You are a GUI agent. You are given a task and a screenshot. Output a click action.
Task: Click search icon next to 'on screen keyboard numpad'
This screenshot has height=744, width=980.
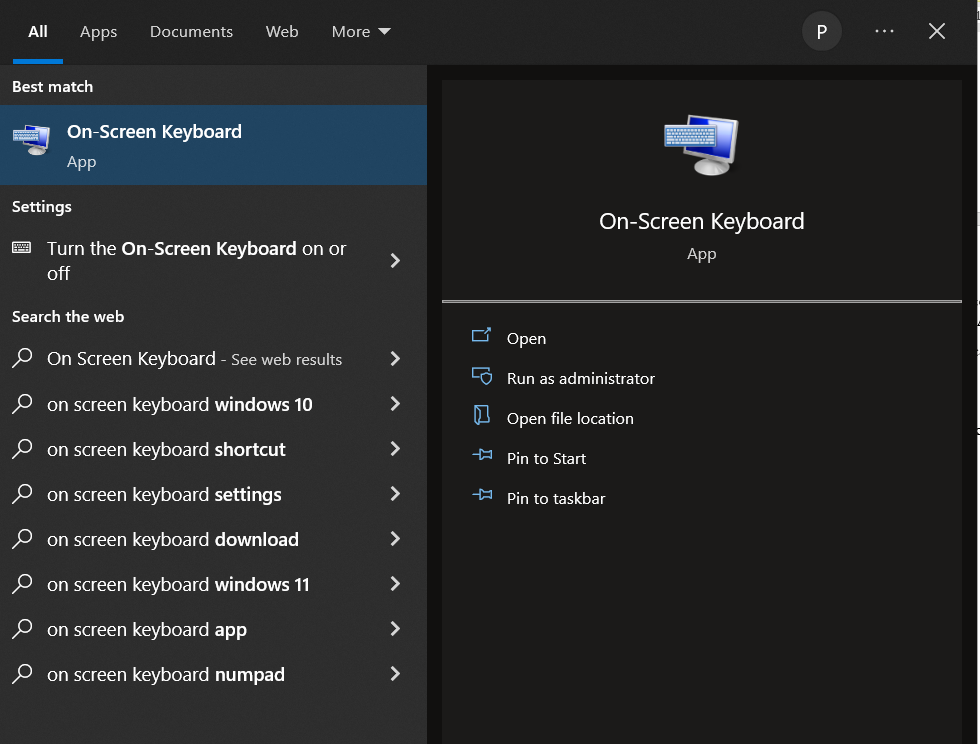pyautogui.click(x=22, y=673)
